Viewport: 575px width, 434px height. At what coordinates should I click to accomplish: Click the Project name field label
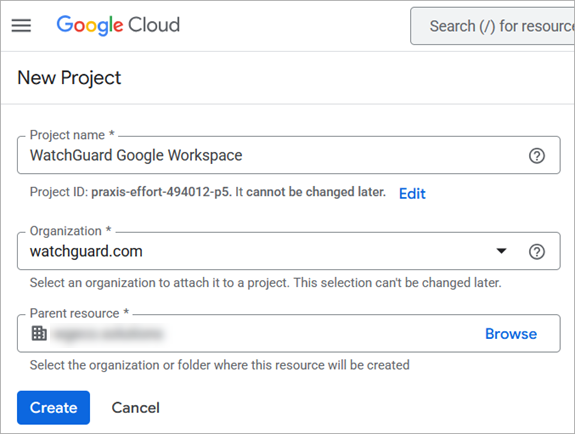coord(72,135)
